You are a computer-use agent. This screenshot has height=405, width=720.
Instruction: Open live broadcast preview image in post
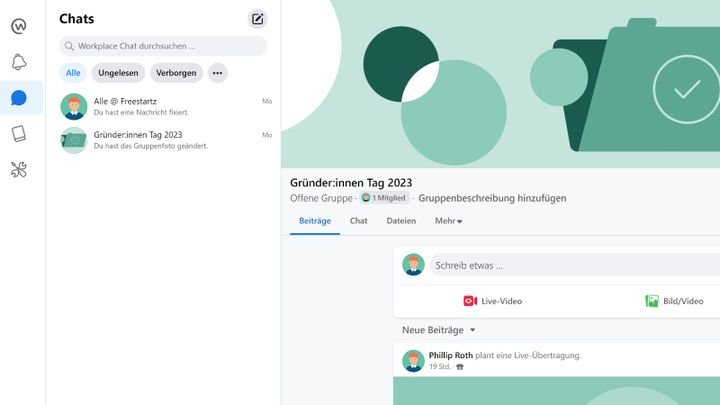click(557, 391)
